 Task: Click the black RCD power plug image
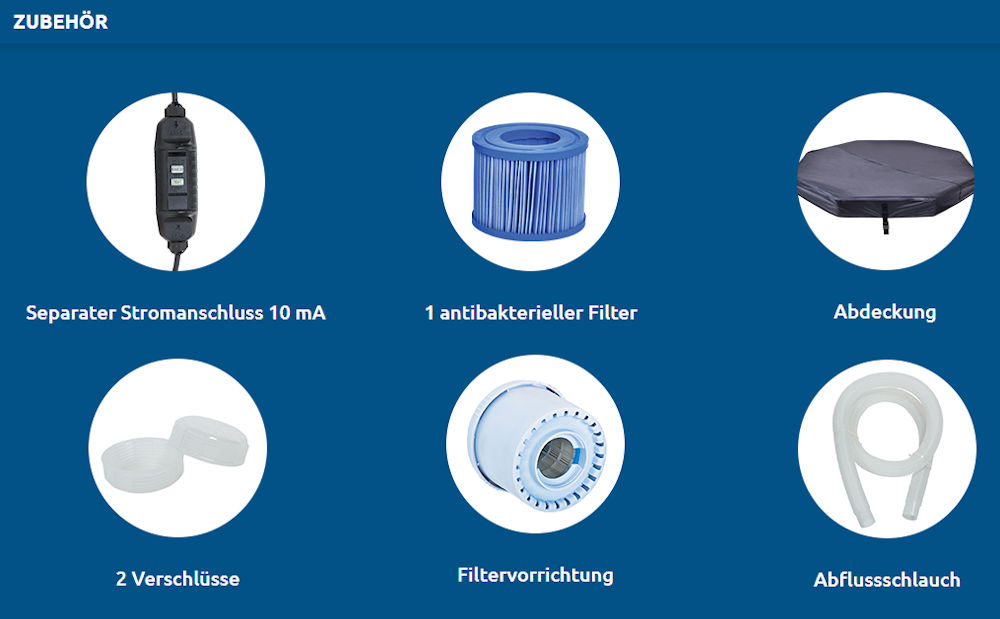click(x=175, y=182)
